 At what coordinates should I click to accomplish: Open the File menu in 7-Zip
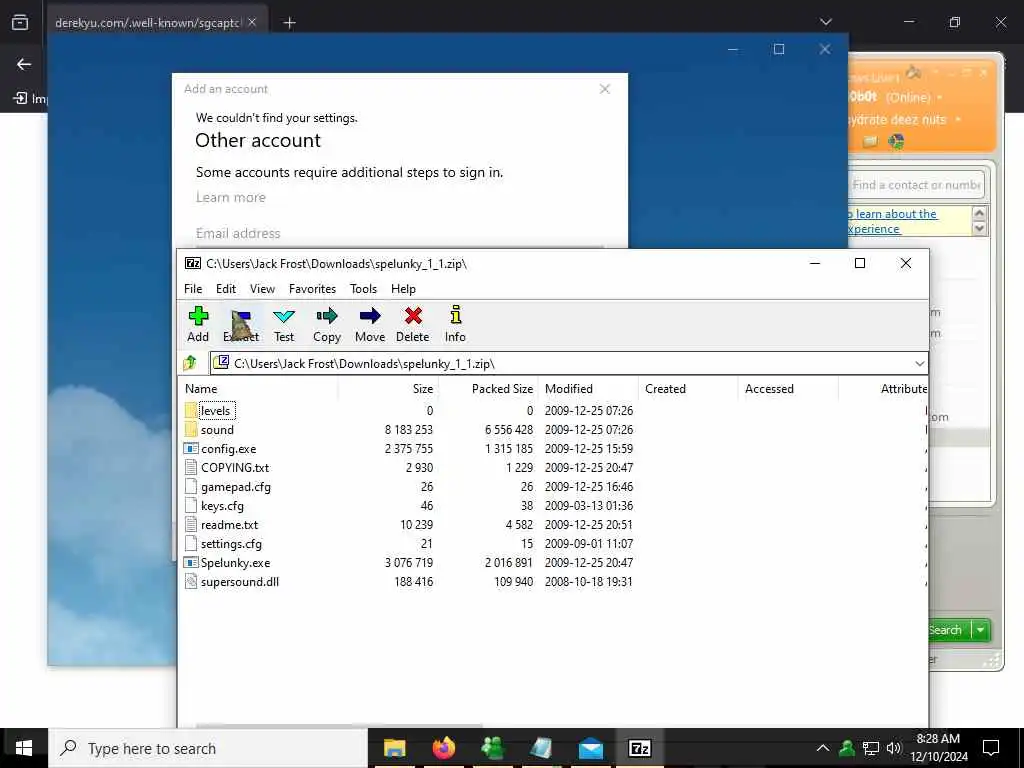pyautogui.click(x=193, y=289)
